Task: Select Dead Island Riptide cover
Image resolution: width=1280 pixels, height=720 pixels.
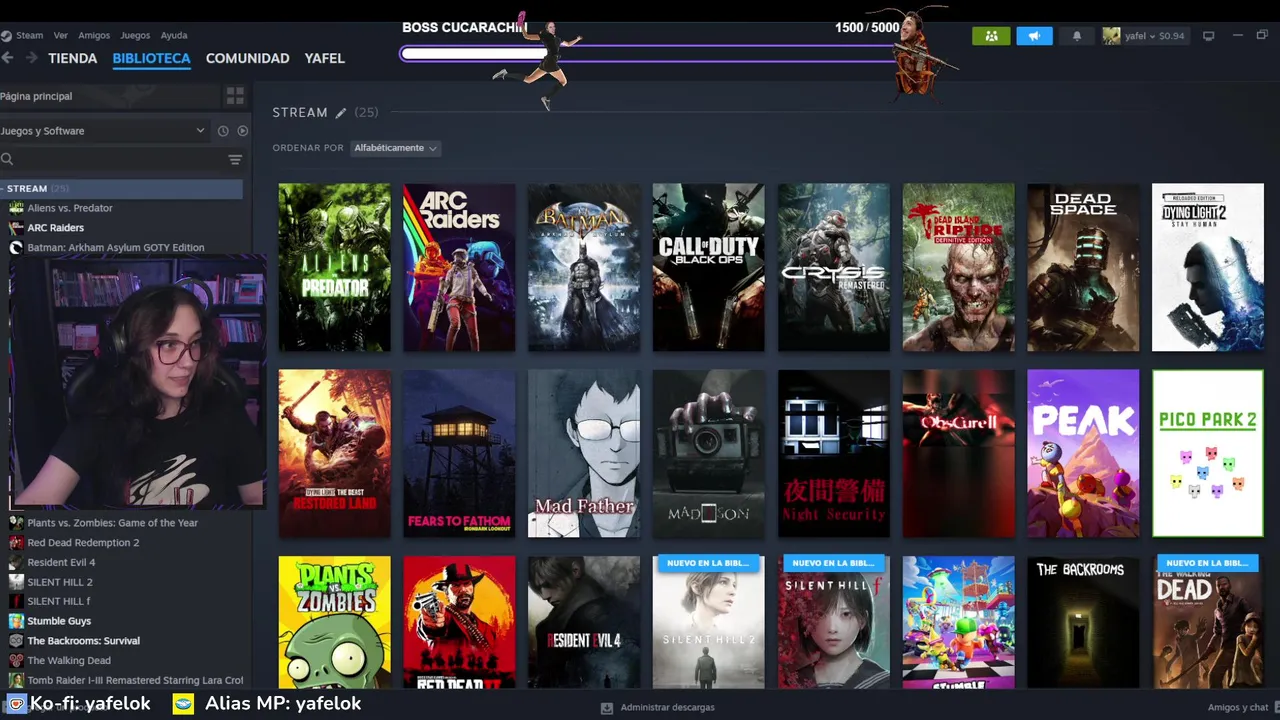Action: coord(958,267)
